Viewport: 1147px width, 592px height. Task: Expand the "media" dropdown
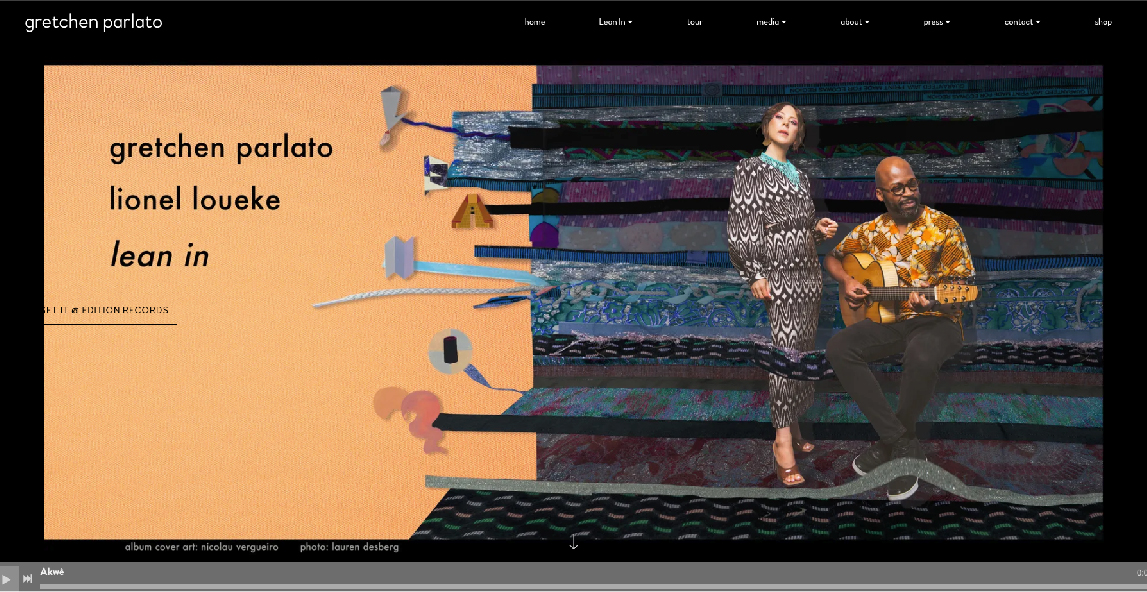(770, 21)
